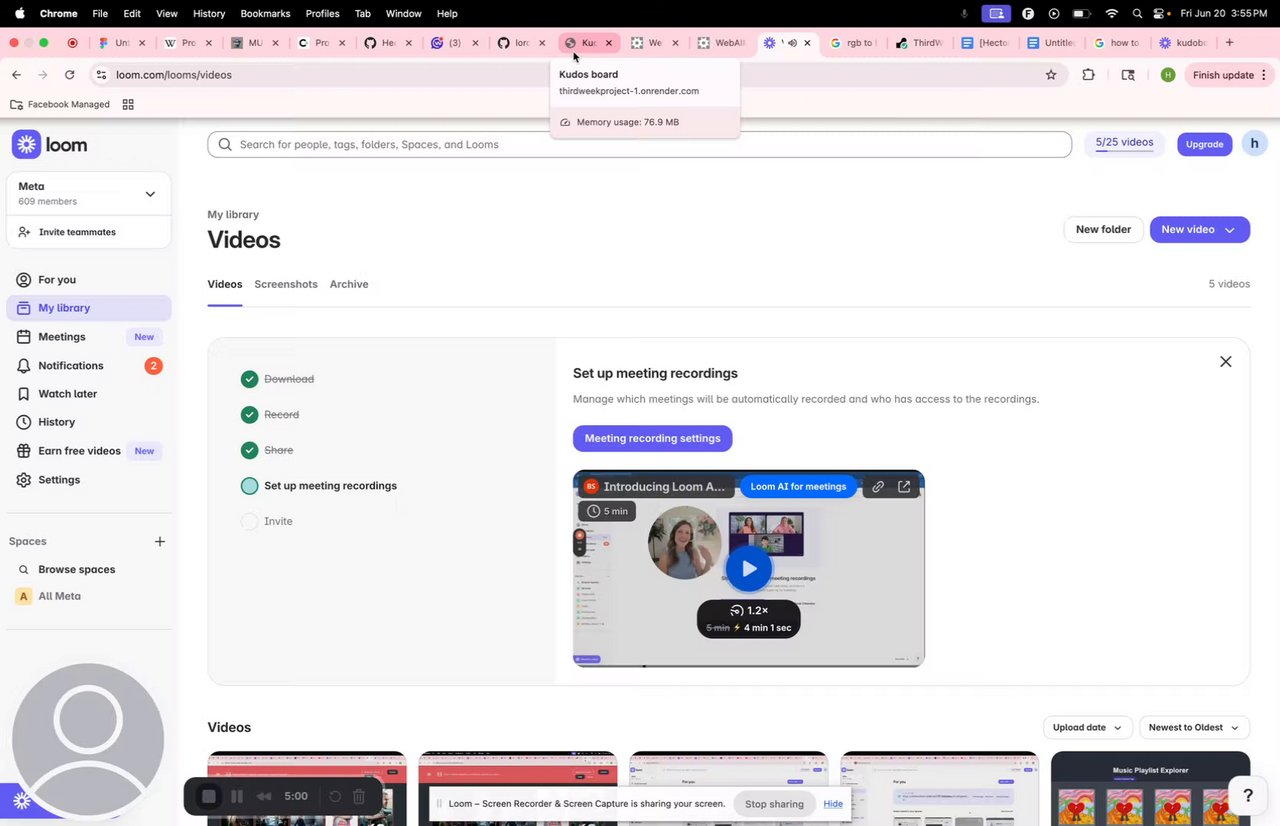
Task: Click the address bar URL
Action: coord(174,75)
